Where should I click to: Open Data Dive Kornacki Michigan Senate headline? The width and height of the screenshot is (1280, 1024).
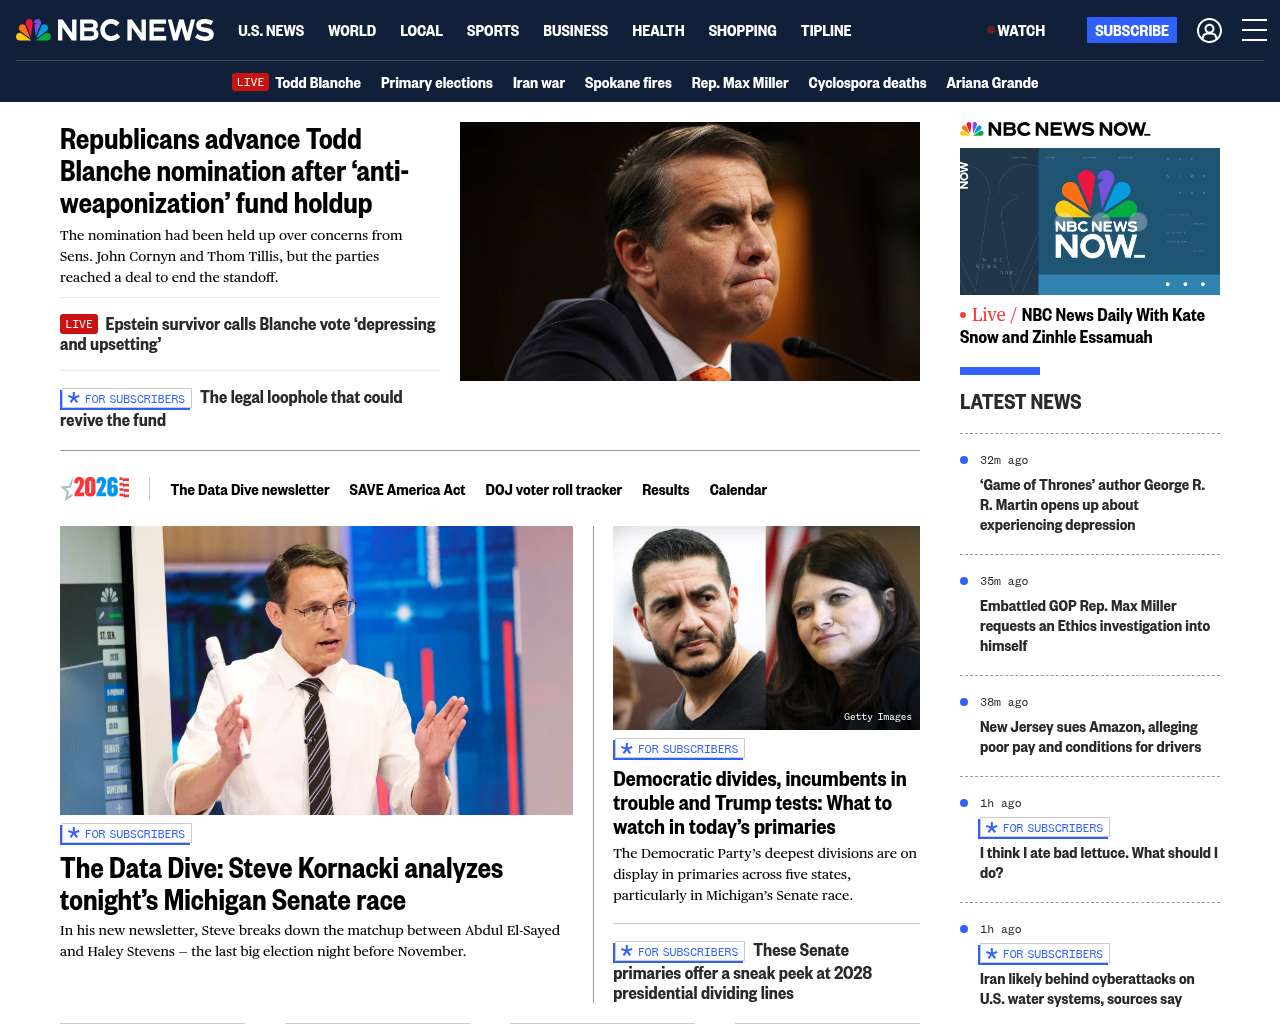[281, 884]
